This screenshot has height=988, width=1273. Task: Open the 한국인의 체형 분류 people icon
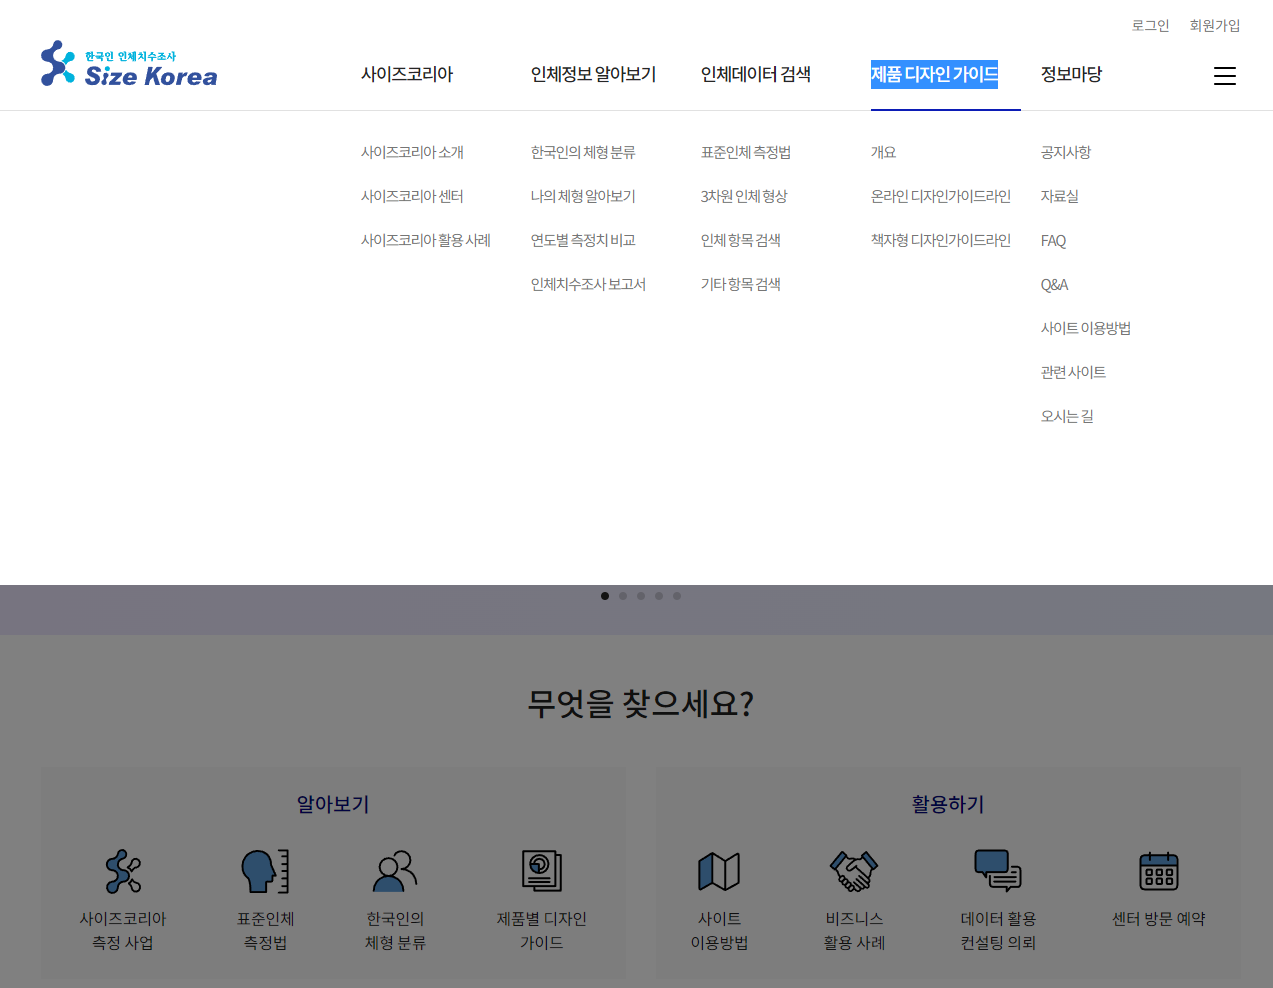[395, 871]
